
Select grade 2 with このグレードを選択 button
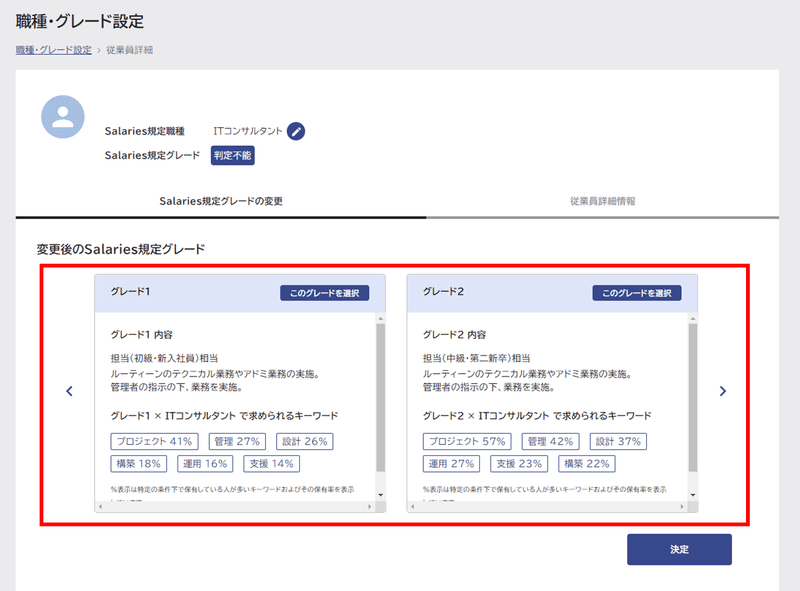coord(637,293)
